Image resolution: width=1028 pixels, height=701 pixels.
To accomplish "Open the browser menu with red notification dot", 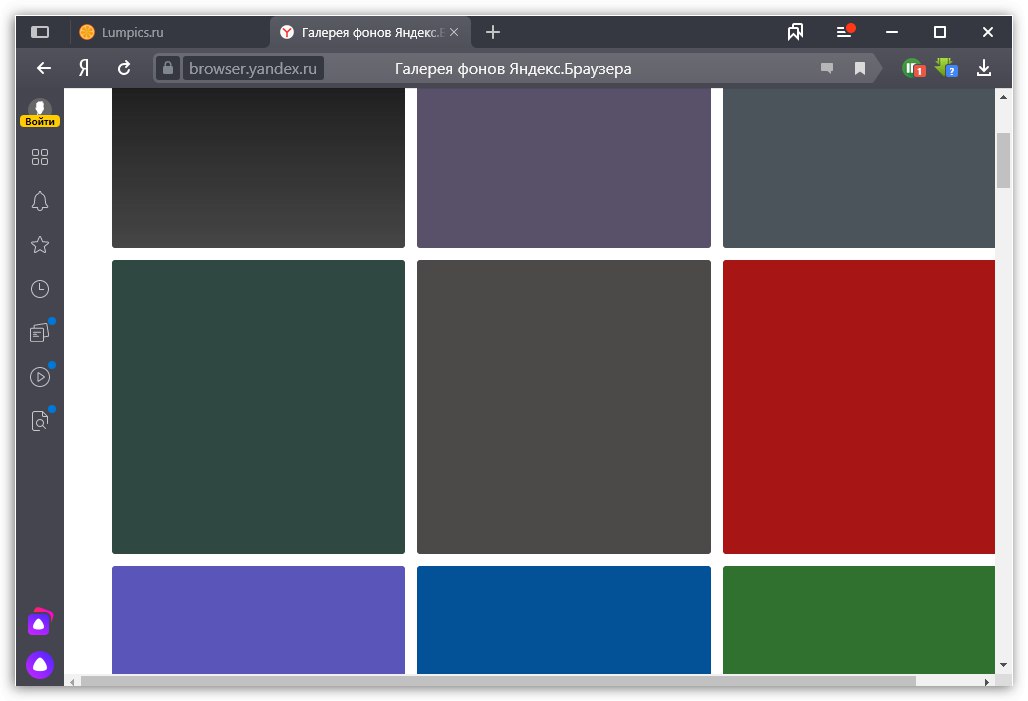I will [844, 31].
